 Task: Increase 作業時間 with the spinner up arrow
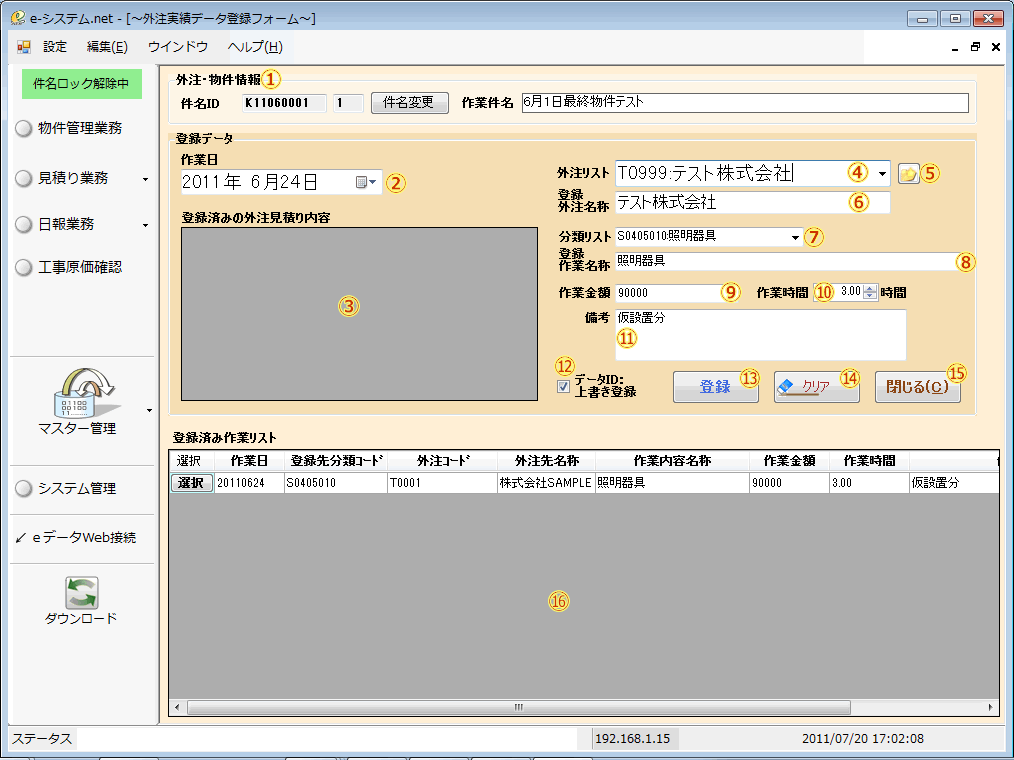(870, 288)
